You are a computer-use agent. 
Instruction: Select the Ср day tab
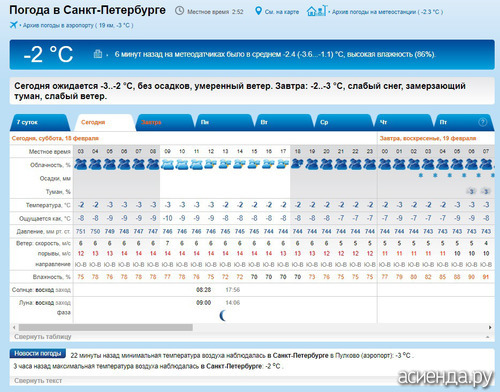[x=343, y=122]
